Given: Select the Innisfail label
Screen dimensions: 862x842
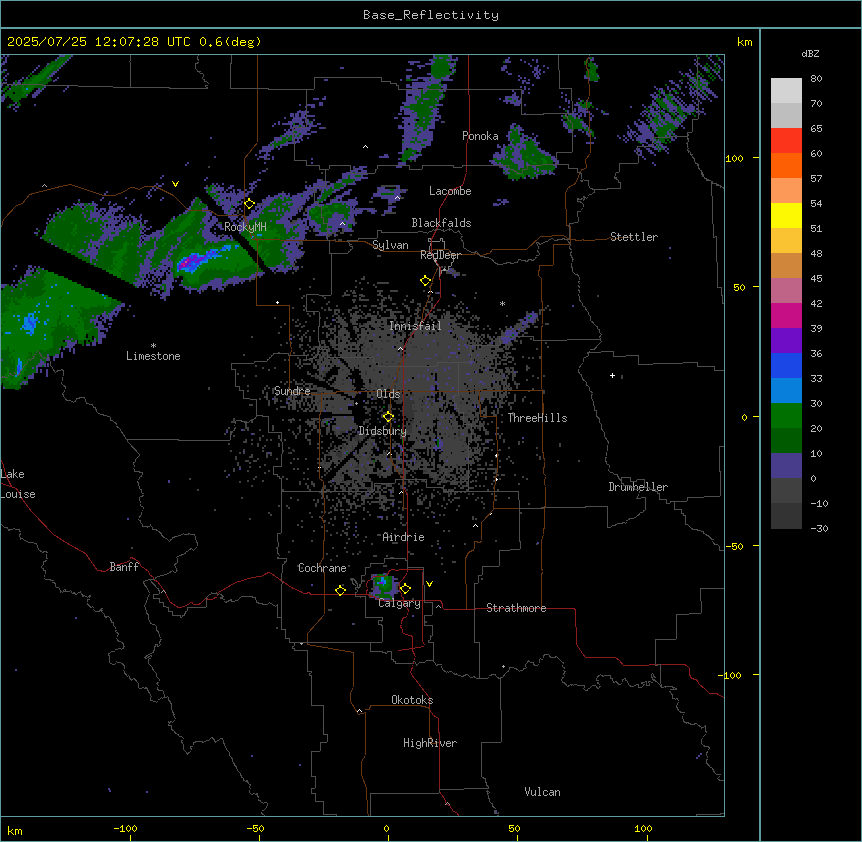Looking at the screenshot, I should point(415,326).
